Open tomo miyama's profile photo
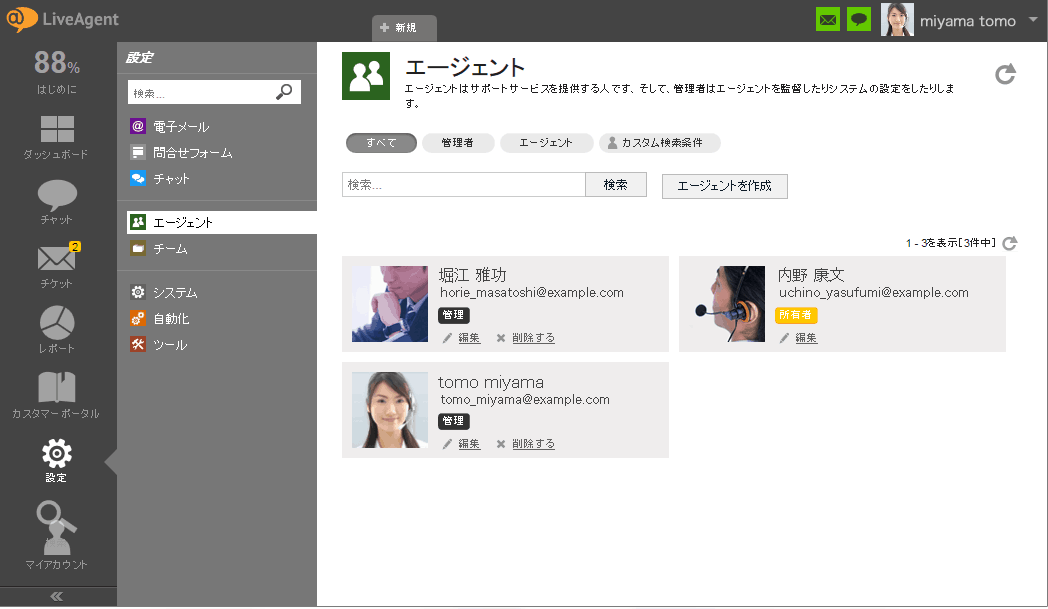The width and height of the screenshot is (1048, 609). (390, 410)
